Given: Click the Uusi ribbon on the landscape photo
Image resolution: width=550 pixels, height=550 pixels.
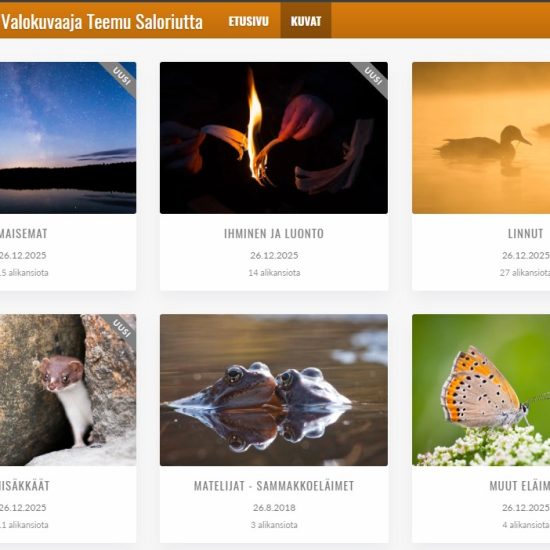Looking at the screenshot, I should tap(121, 76).
